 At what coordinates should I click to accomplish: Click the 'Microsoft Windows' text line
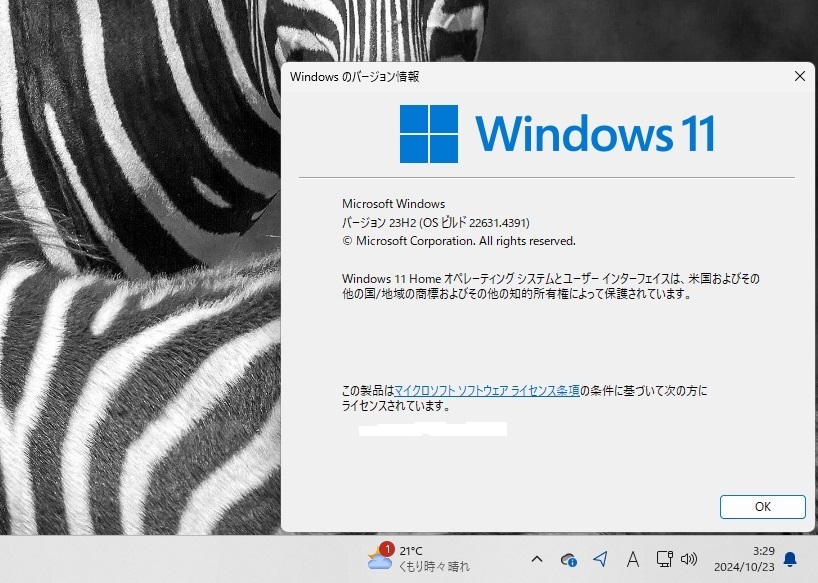point(393,204)
